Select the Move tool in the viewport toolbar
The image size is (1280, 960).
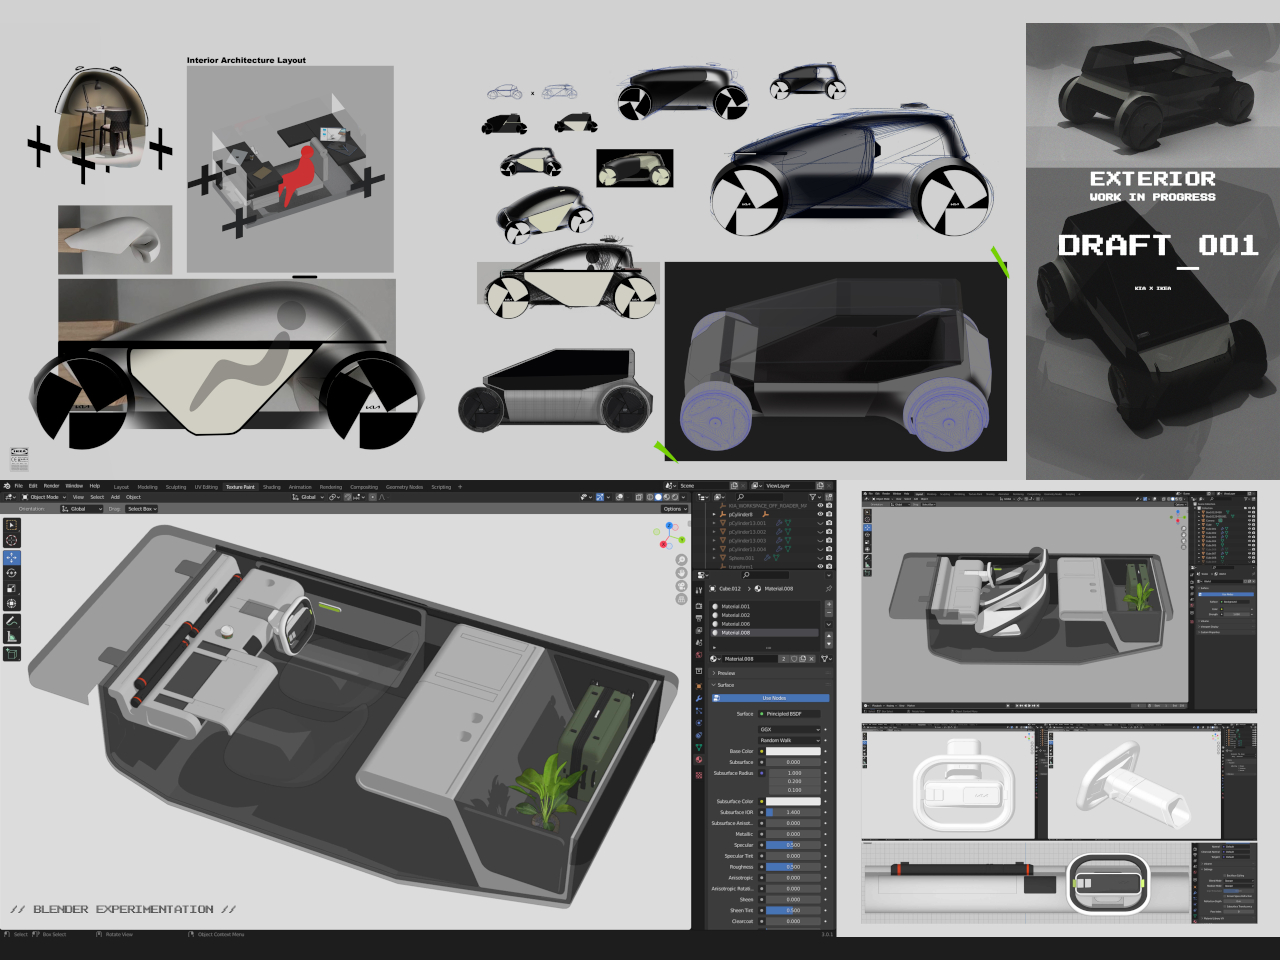click(12, 557)
